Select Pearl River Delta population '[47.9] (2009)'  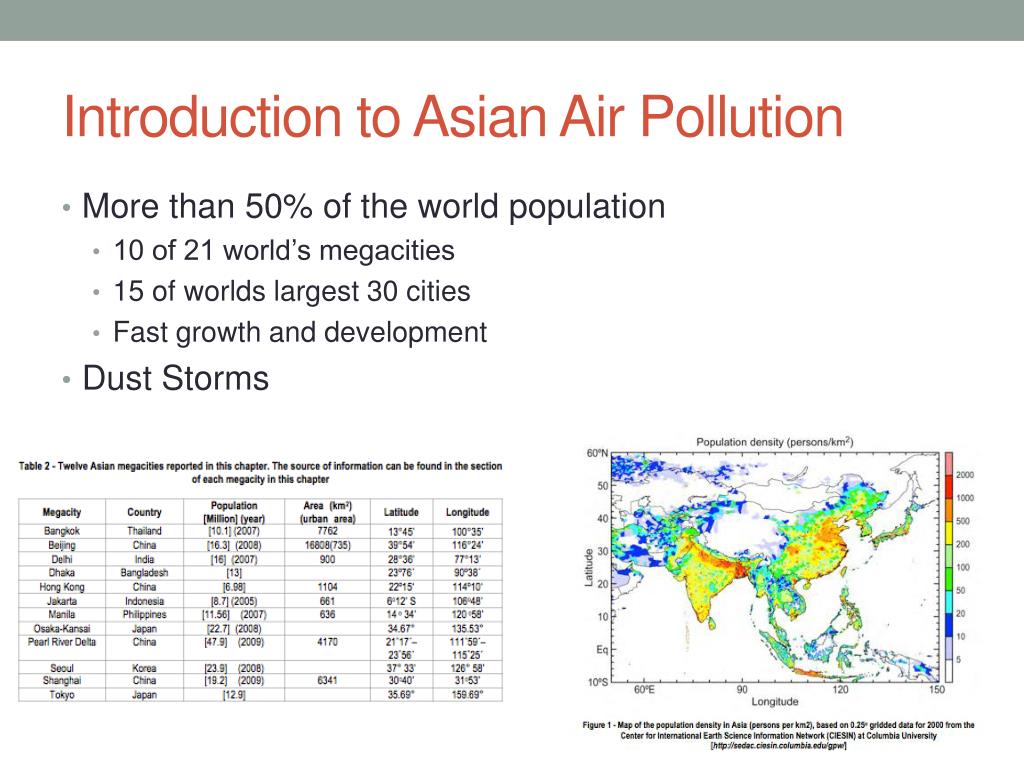tap(234, 642)
